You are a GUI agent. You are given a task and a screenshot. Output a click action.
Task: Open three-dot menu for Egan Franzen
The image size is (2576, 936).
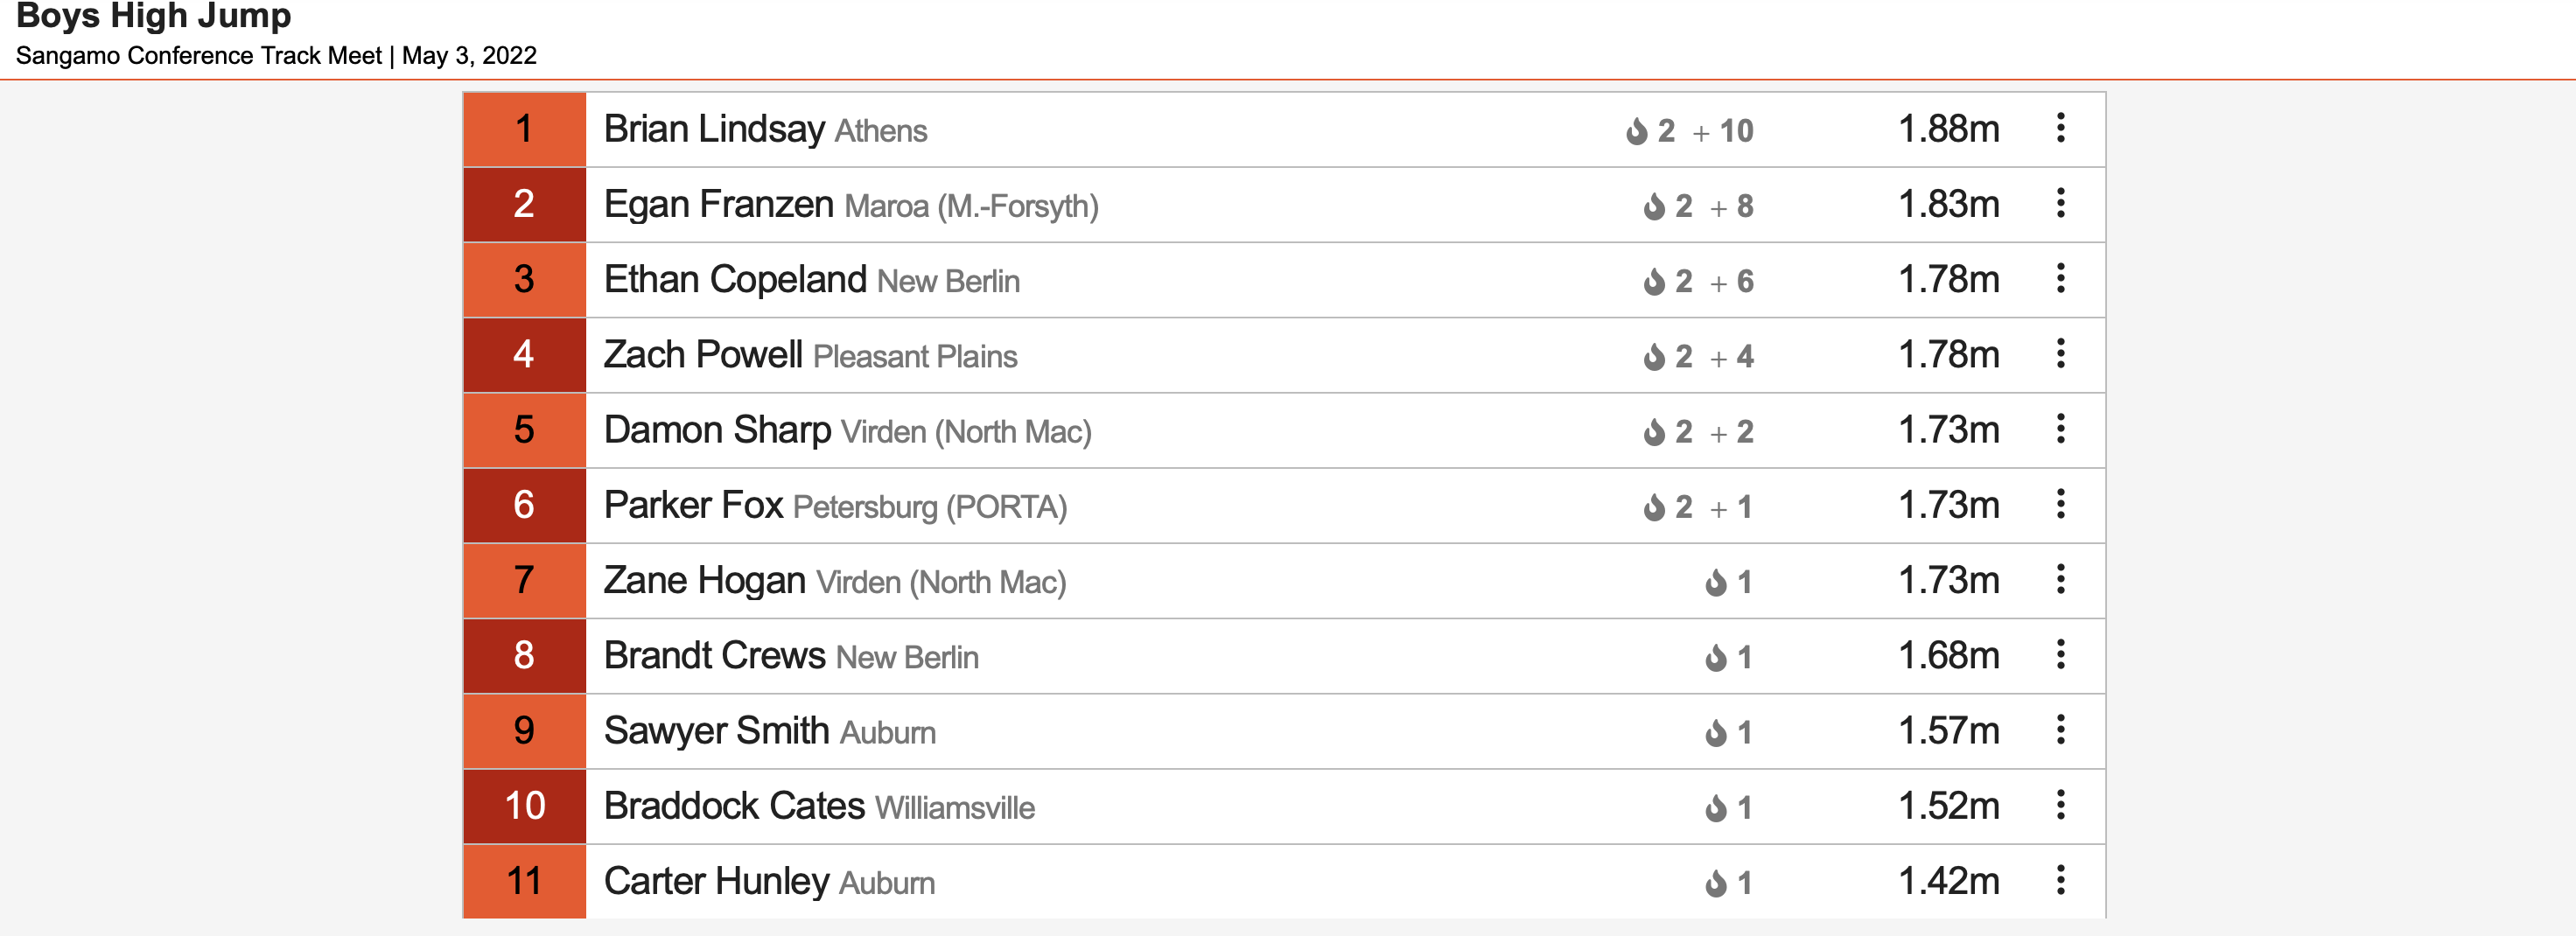pyautogui.click(x=2060, y=203)
